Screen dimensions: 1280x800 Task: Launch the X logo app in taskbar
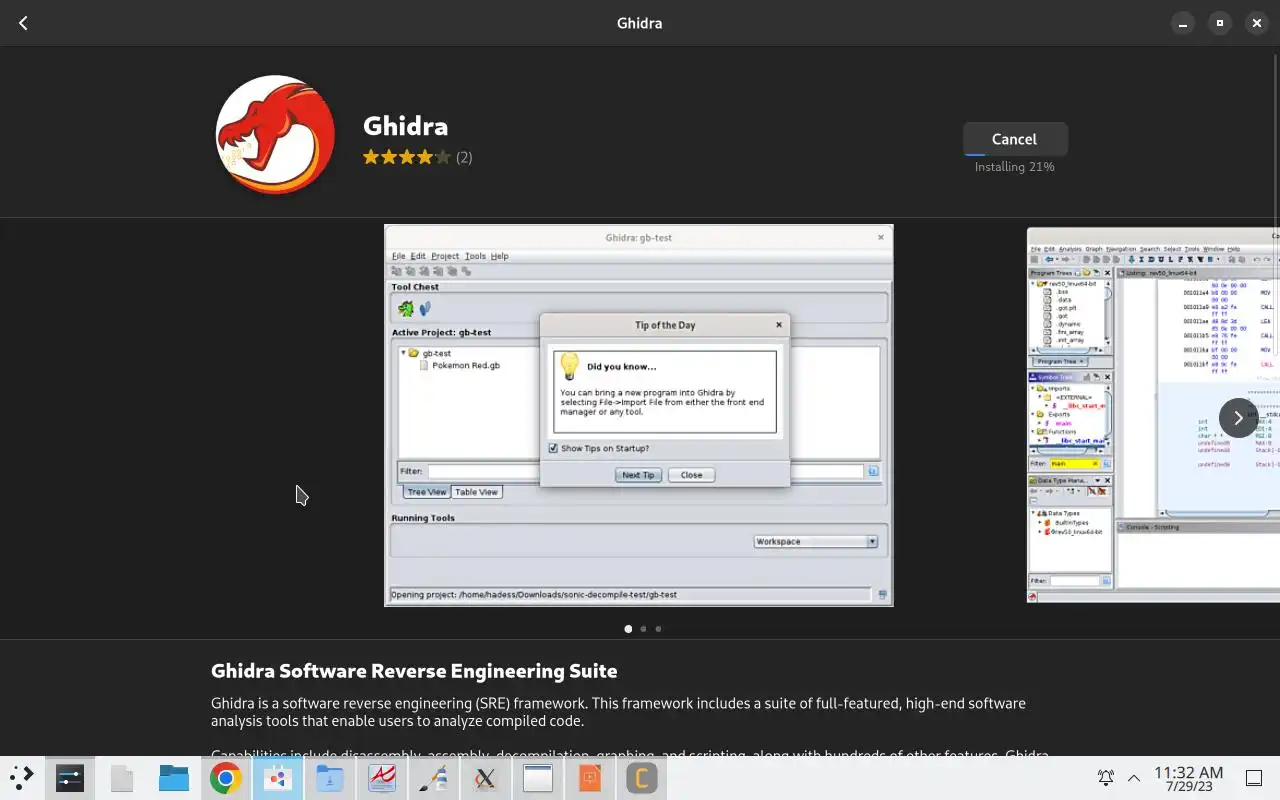point(486,778)
